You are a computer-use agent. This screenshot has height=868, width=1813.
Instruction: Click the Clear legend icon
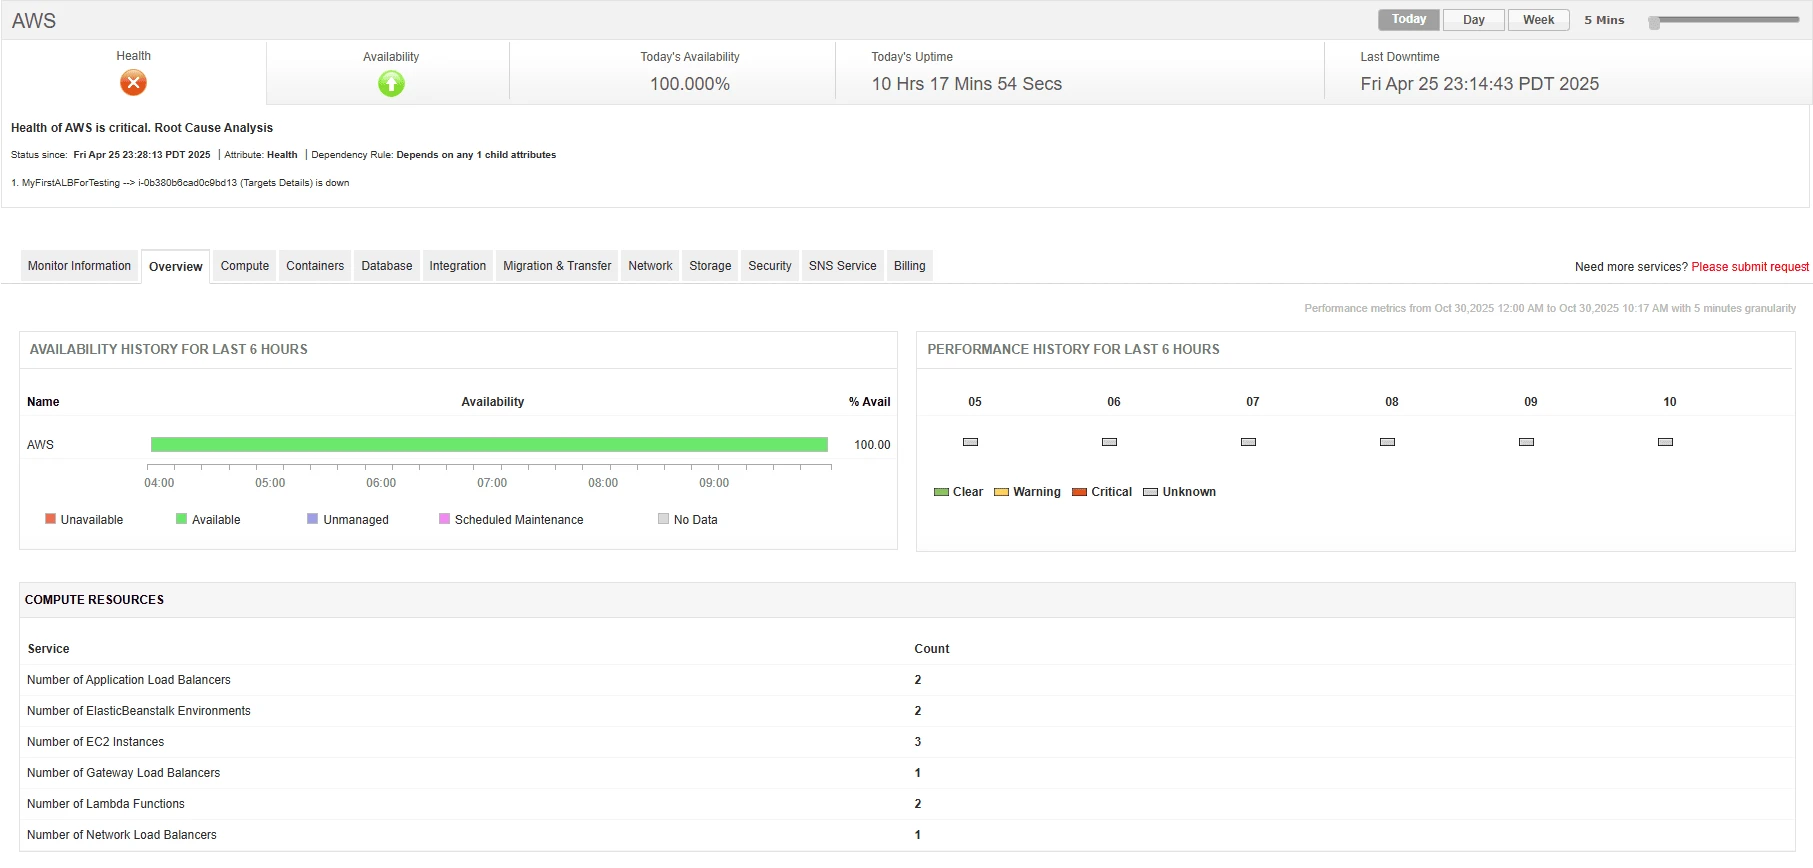(941, 492)
